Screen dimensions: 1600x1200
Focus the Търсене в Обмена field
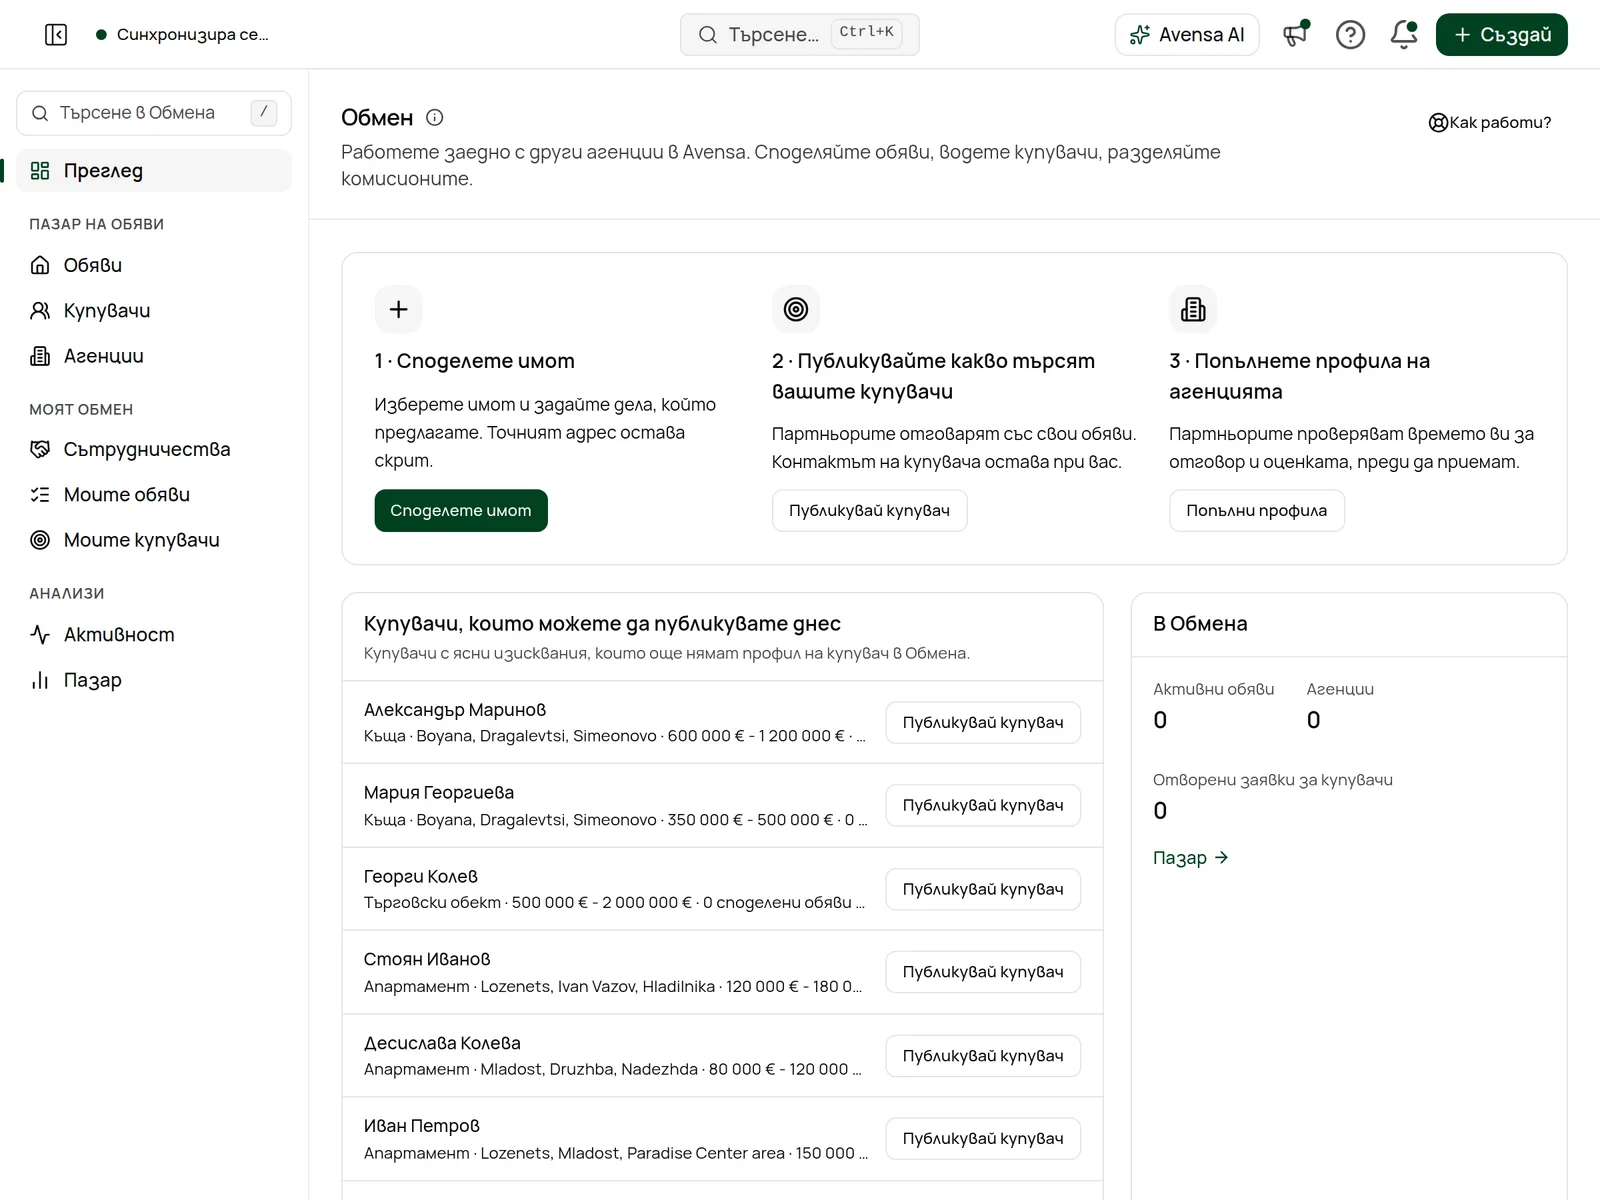[154, 113]
